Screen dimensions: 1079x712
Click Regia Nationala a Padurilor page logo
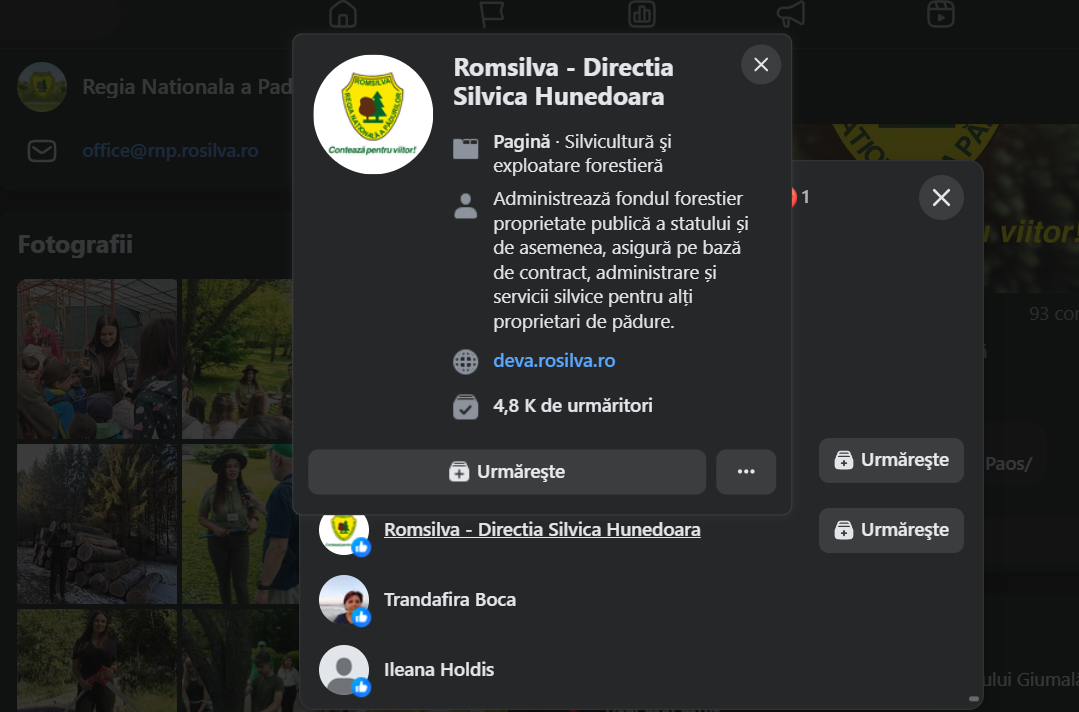click(x=42, y=87)
